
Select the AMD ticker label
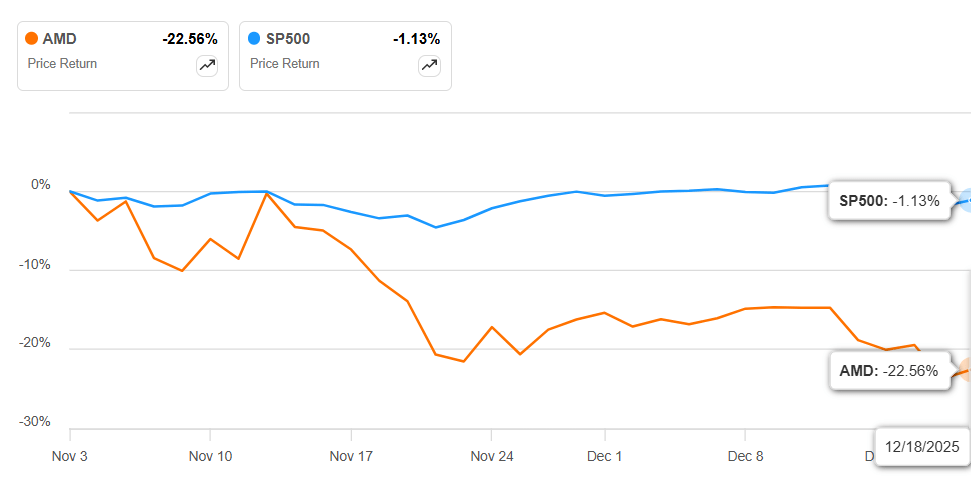point(60,39)
